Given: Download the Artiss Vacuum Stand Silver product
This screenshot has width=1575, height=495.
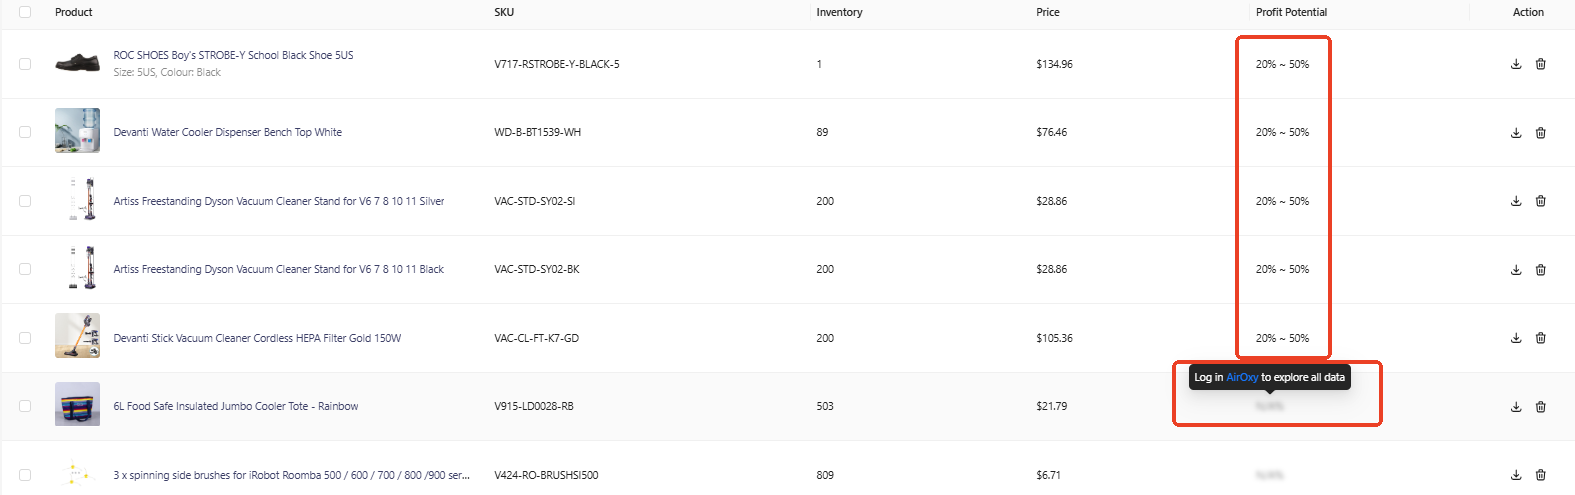Looking at the screenshot, I should point(1516,201).
